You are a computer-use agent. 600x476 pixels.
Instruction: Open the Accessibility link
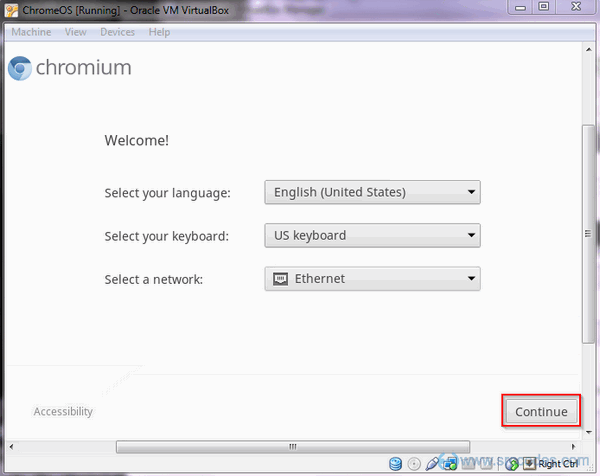(63, 411)
